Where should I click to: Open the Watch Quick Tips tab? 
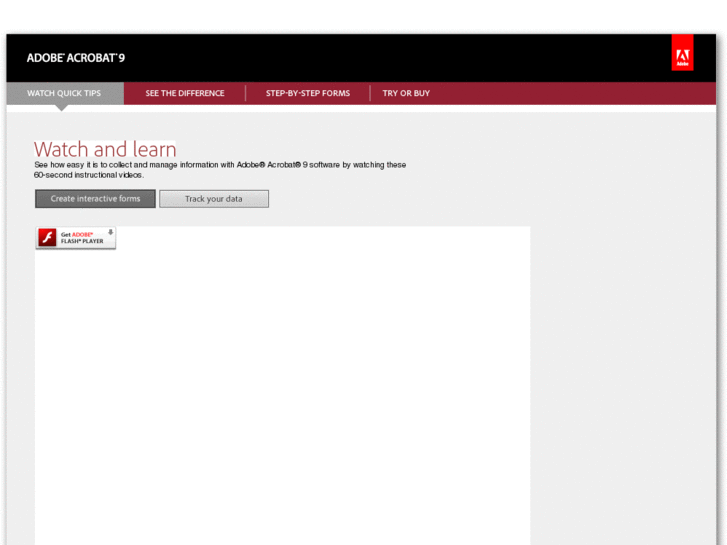pos(64,93)
